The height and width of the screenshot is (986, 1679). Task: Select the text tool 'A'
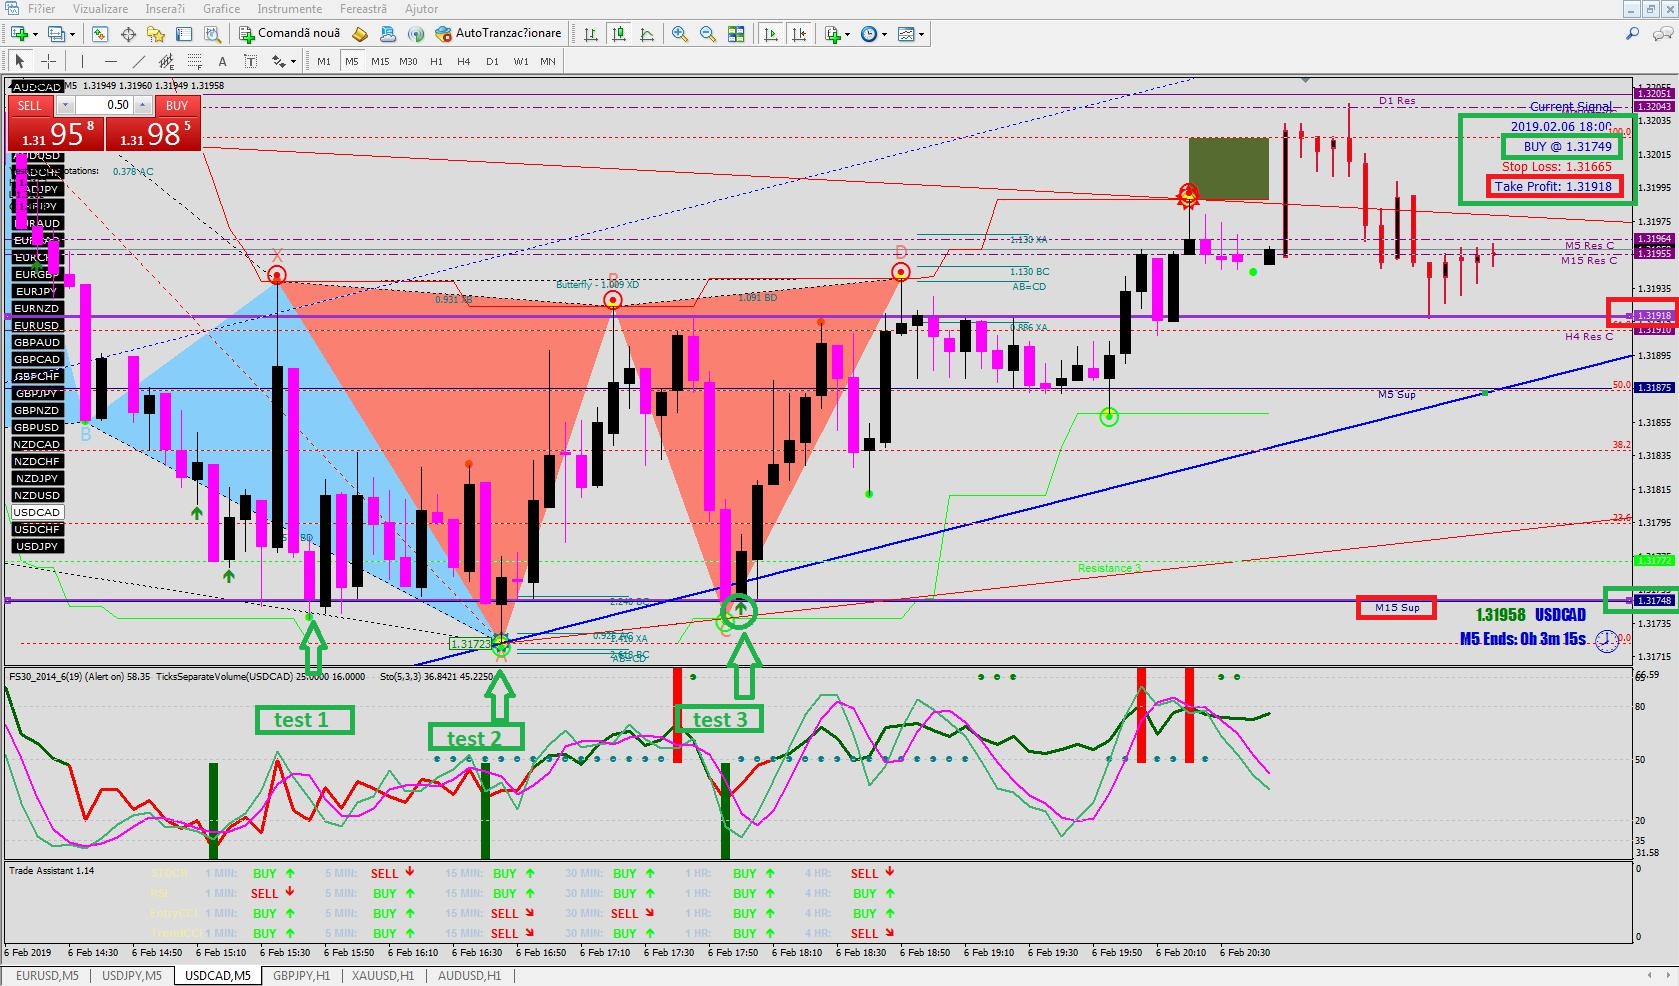pyautogui.click(x=223, y=62)
